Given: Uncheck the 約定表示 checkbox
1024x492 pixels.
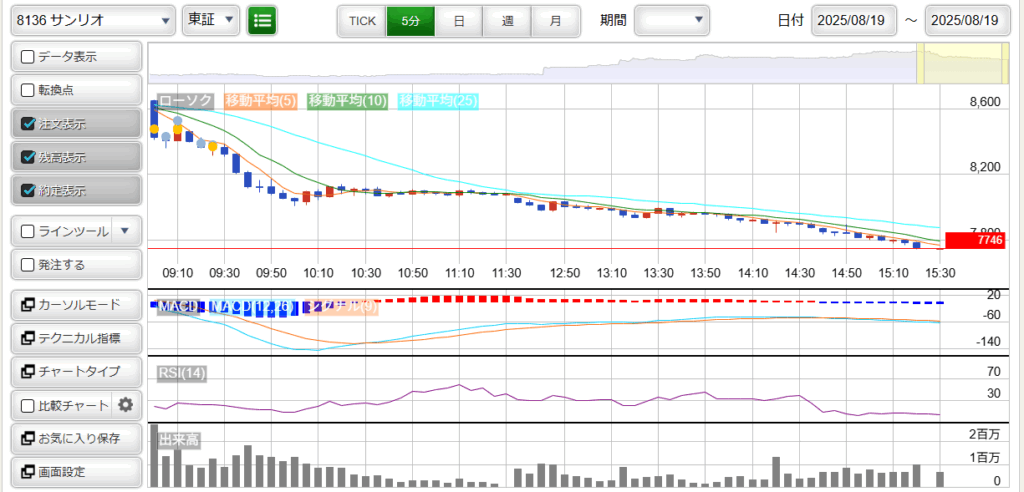Looking at the screenshot, I should pyautogui.click(x=28, y=191).
